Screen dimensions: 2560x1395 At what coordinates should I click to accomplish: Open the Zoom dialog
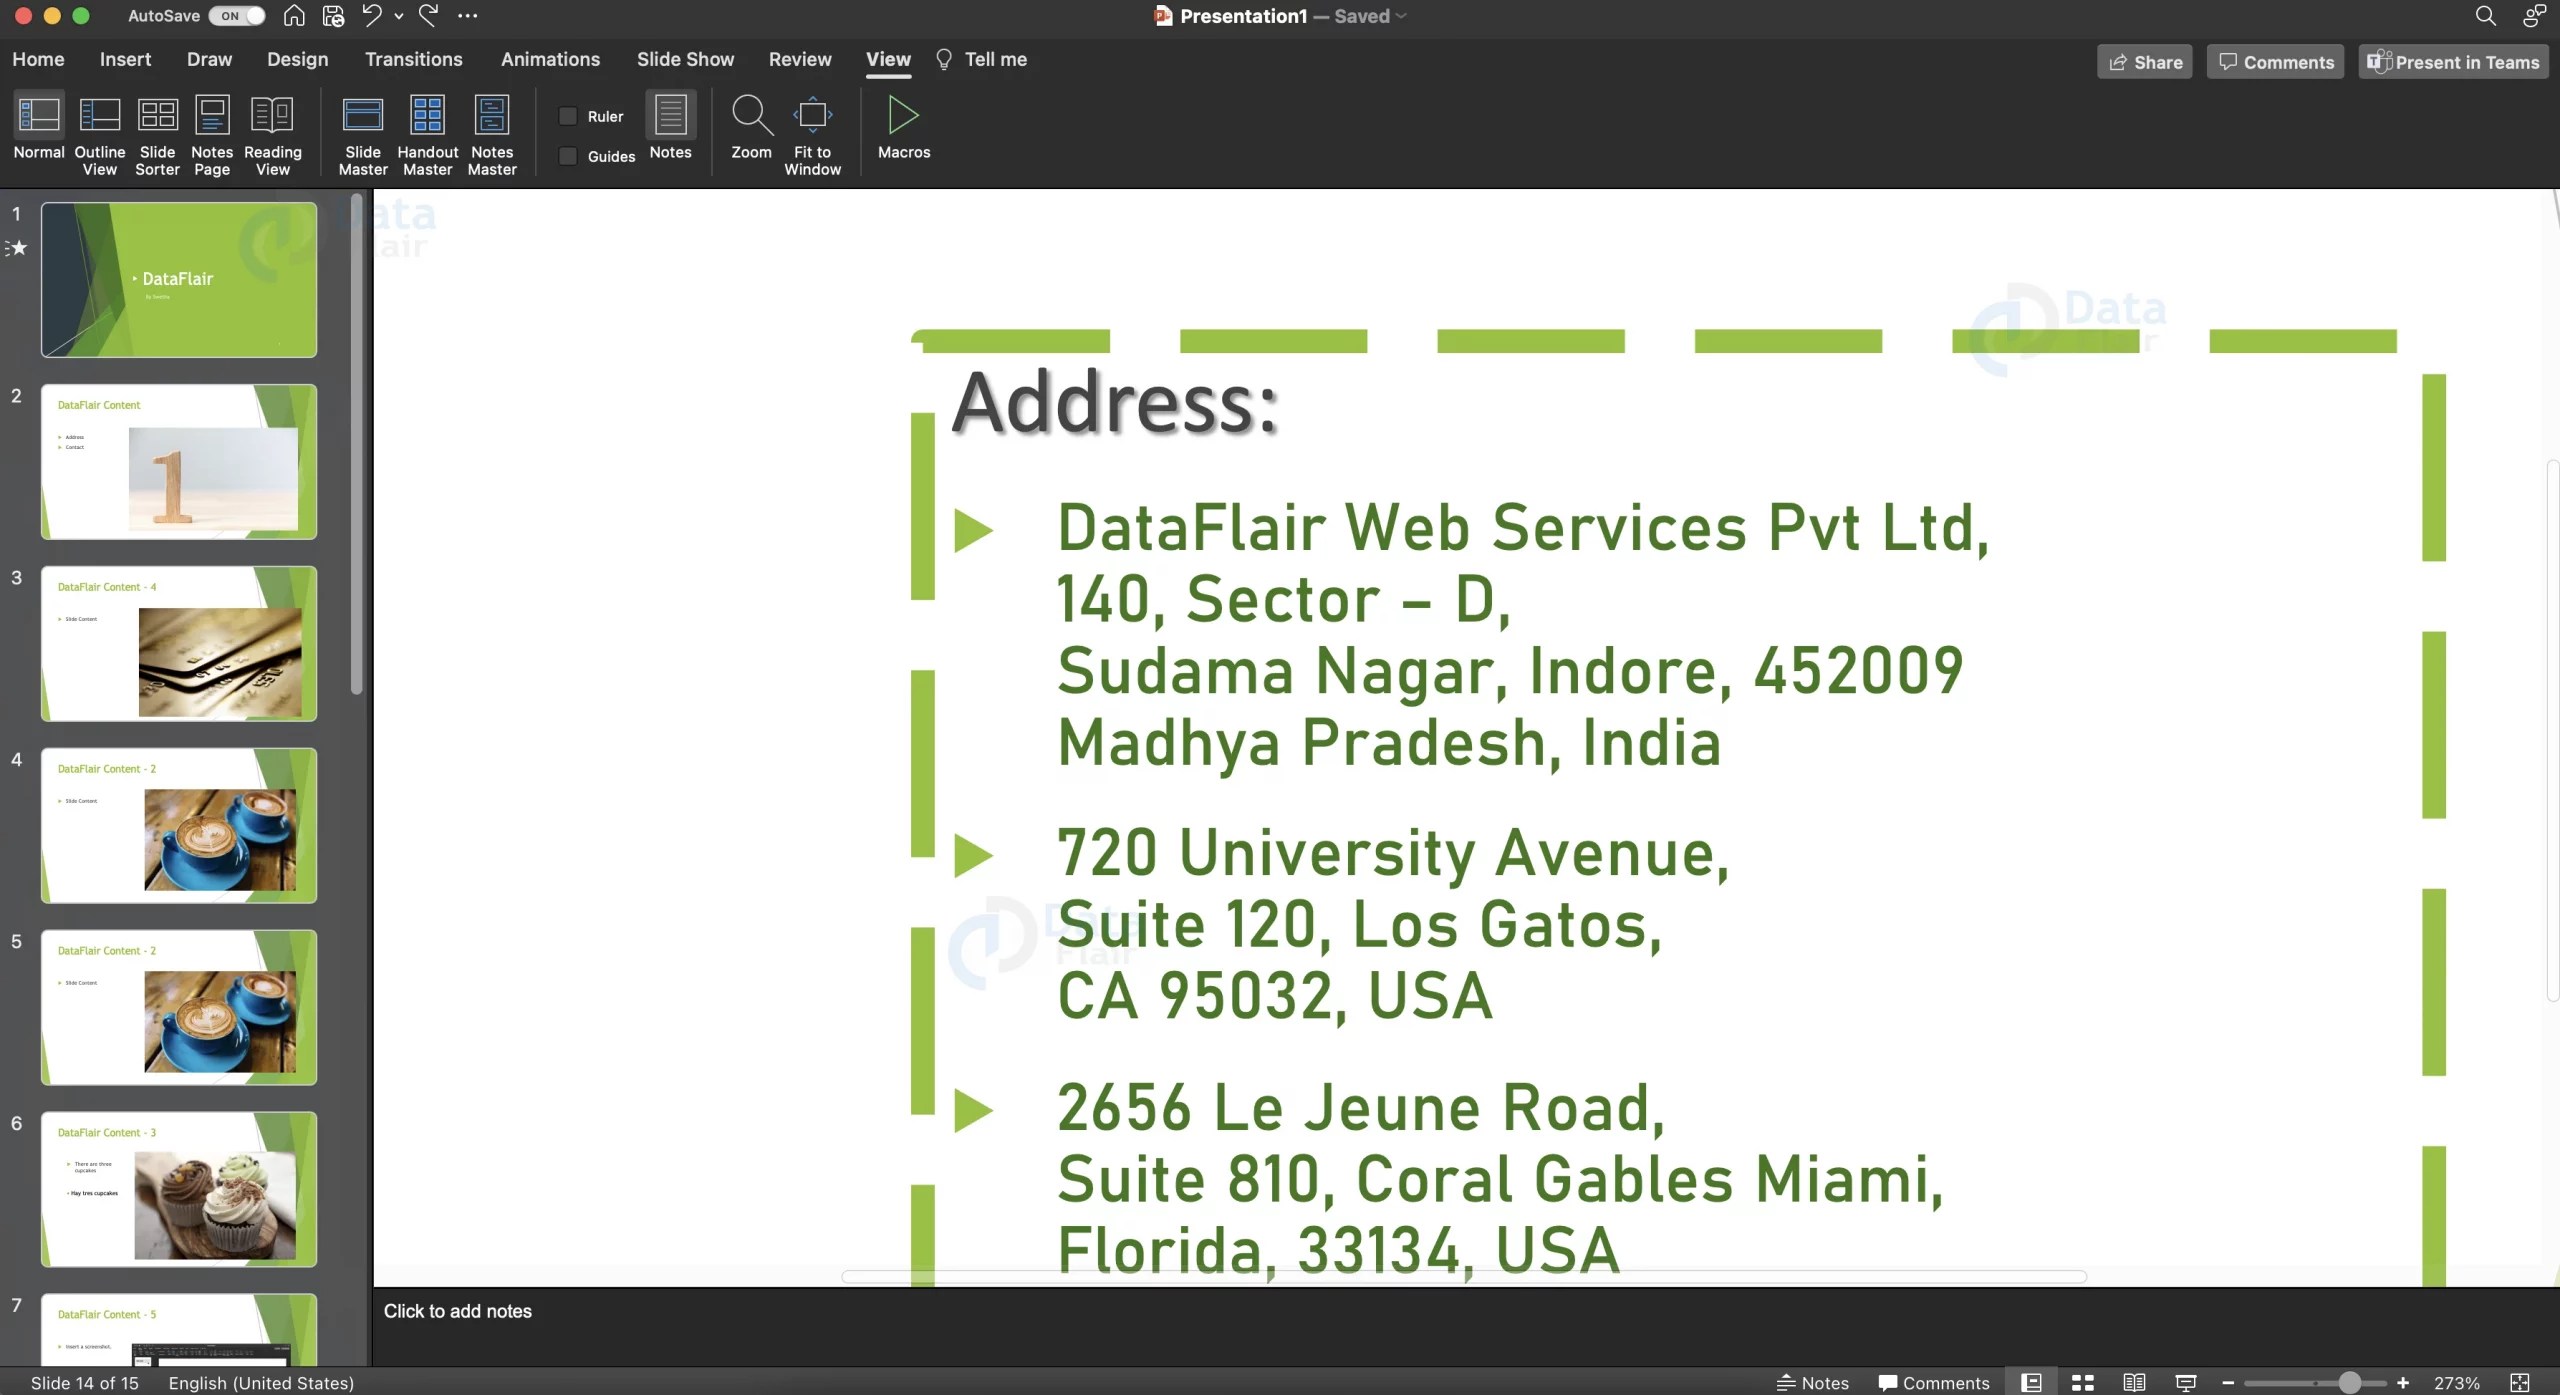tap(750, 125)
